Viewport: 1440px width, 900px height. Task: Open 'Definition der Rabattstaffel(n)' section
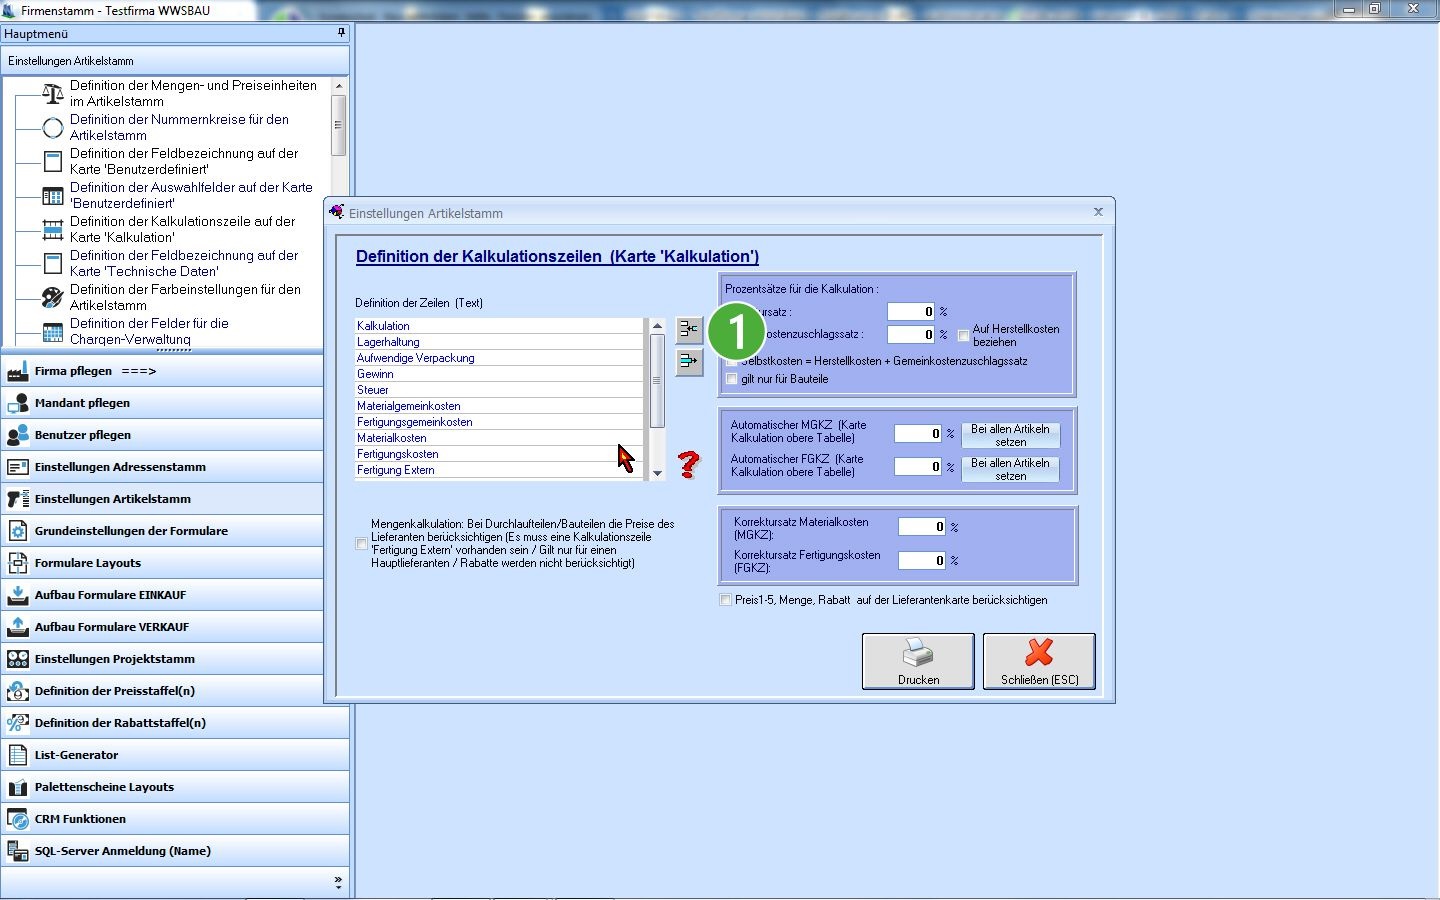tap(175, 723)
